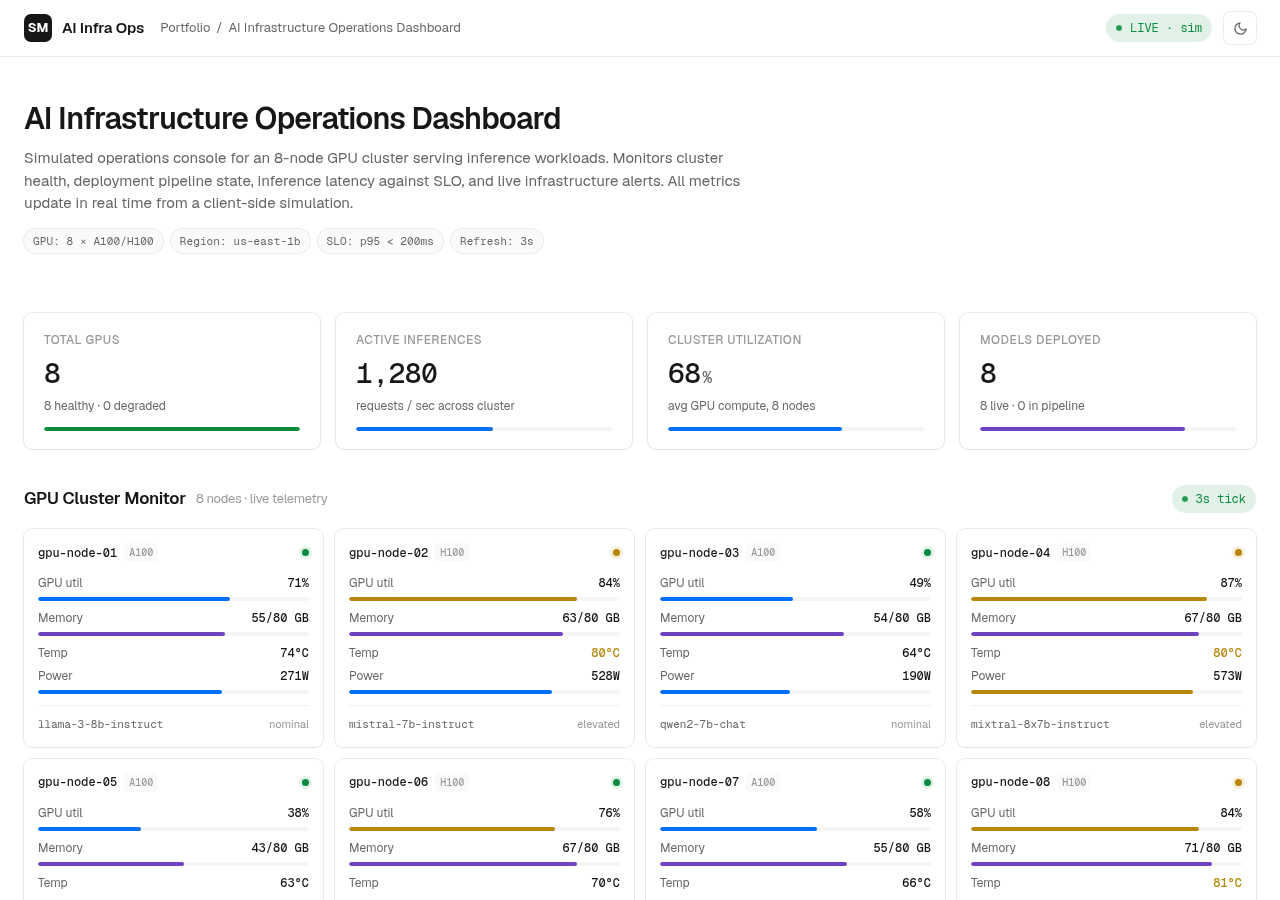This screenshot has width=1280, height=900.
Task: Click mistral-7b-instruct model name
Action: 411,724
